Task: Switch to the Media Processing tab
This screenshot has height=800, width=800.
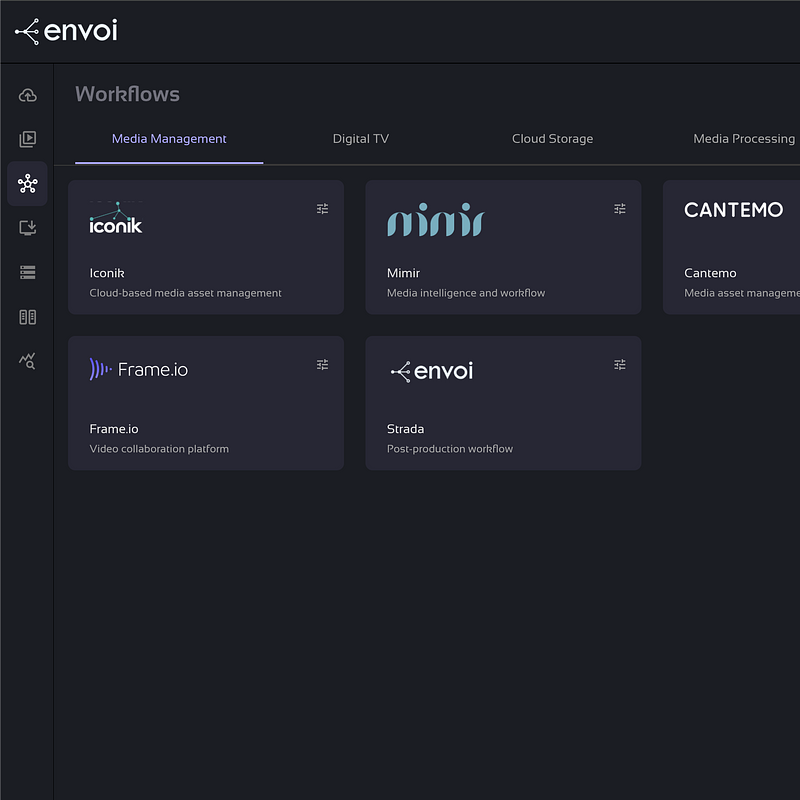Action: click(x=743, y=139)
